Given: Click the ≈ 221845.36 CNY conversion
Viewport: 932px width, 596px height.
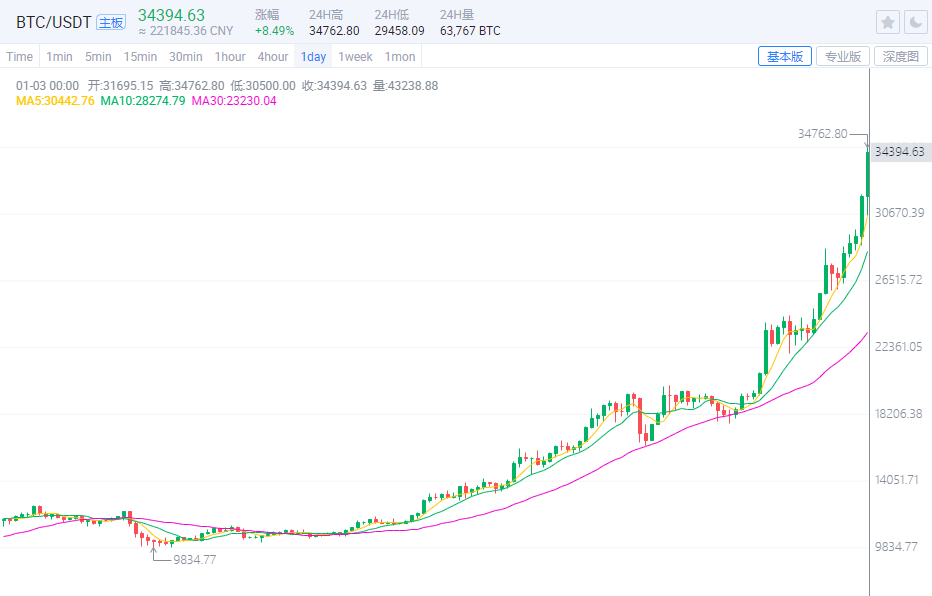Looking at the screenshot, I should point(185,31).
